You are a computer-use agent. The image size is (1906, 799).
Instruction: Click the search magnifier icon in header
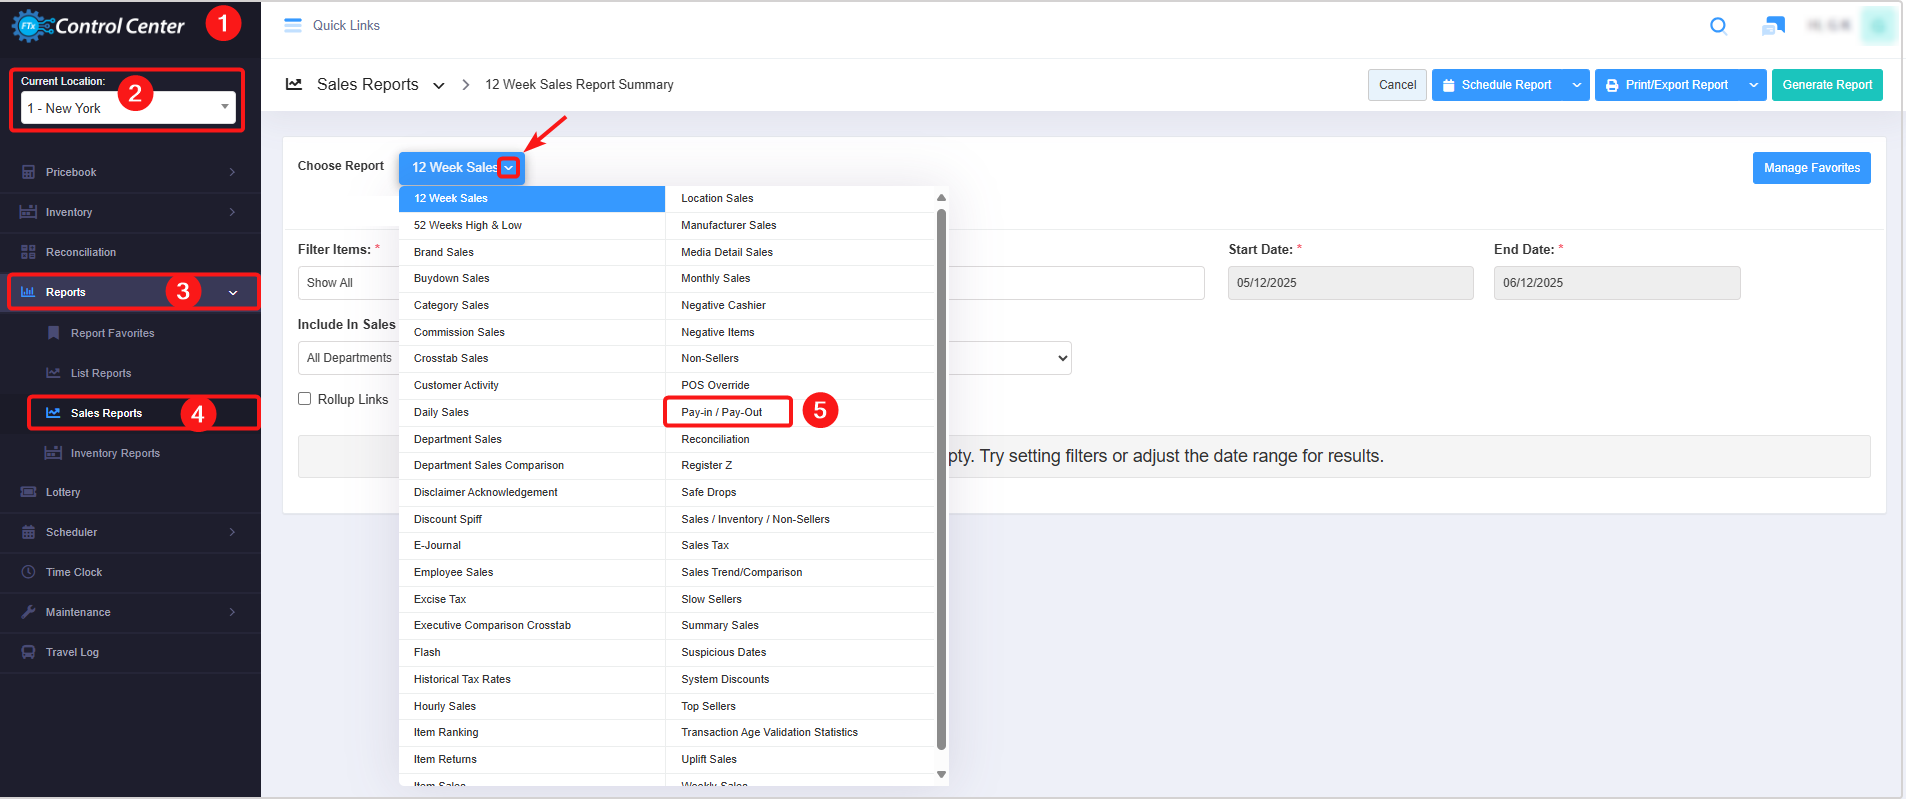1718,26
